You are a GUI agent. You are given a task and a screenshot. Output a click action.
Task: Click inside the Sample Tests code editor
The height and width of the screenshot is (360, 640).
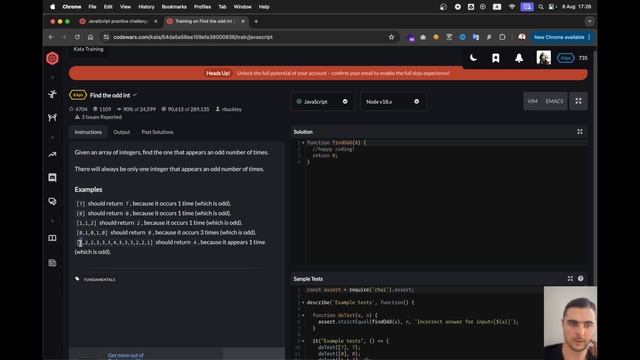pos(424,322)
